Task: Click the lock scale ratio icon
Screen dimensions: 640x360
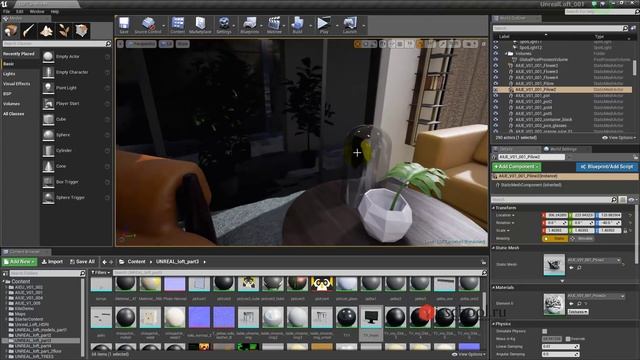Action: click(625, 231)
